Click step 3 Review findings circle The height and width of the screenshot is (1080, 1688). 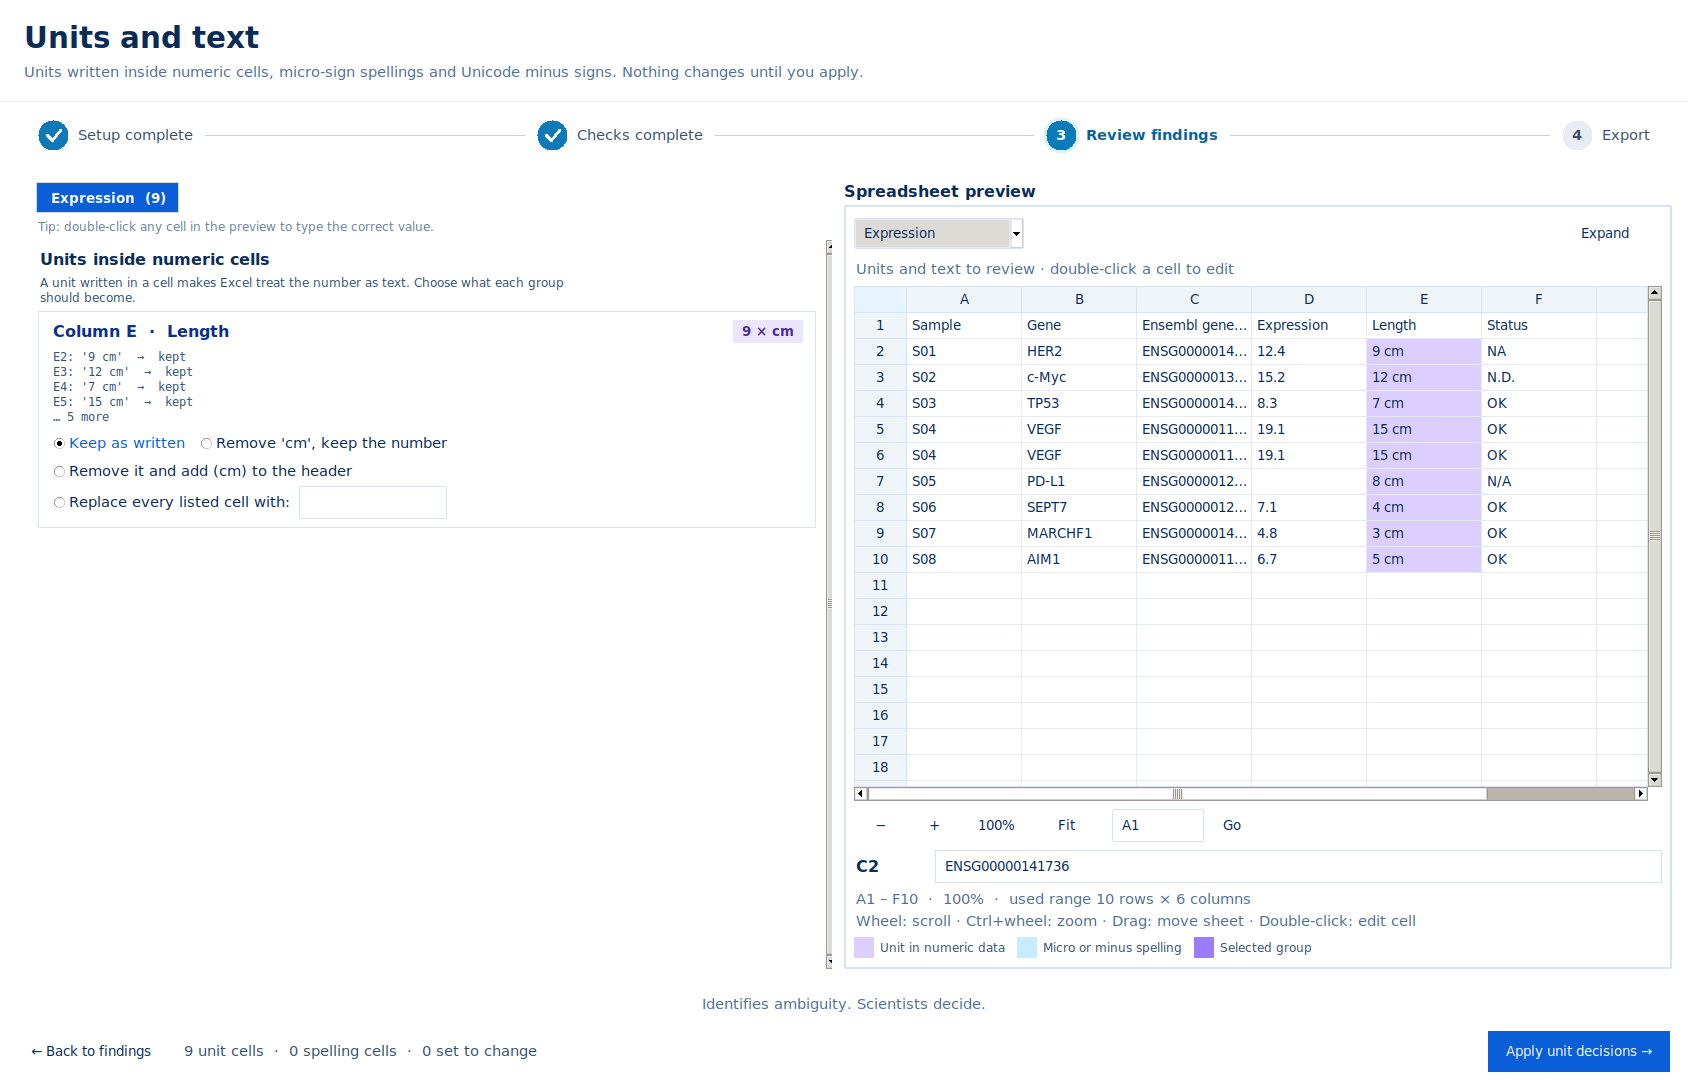pos(1061,135)
